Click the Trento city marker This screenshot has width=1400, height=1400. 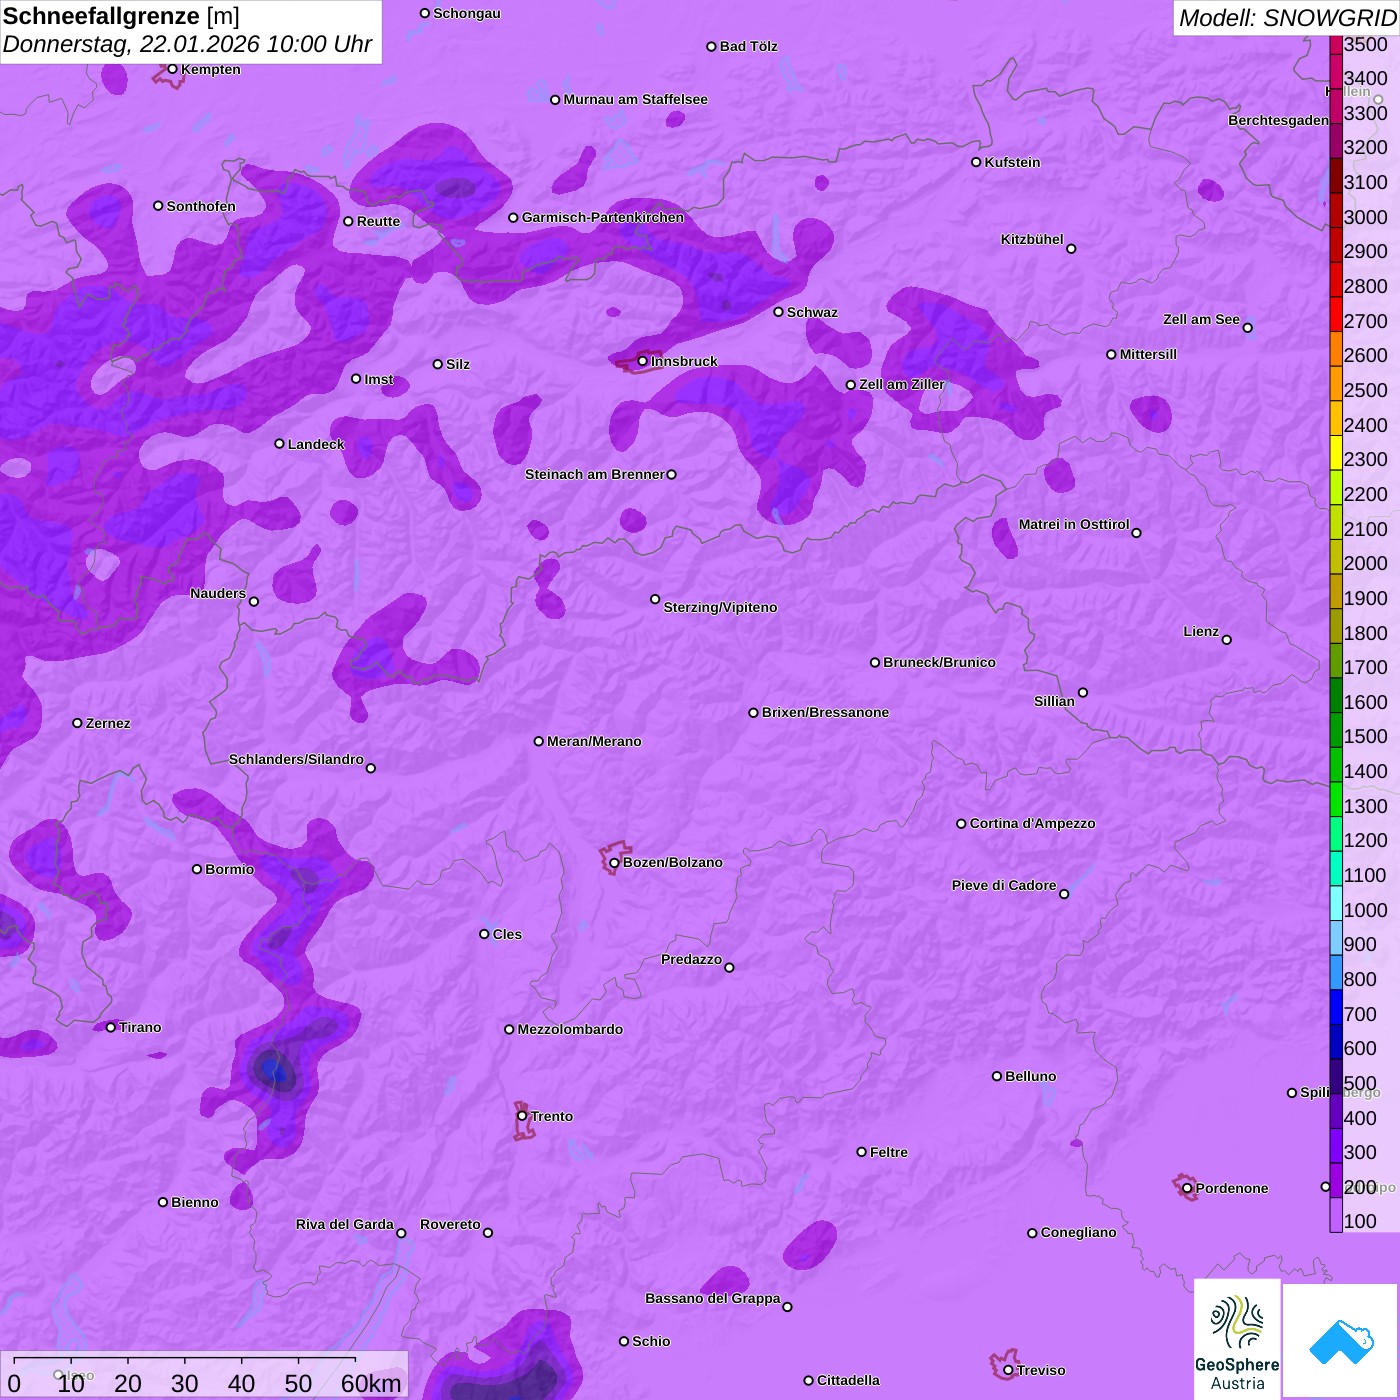[522, 1116]
